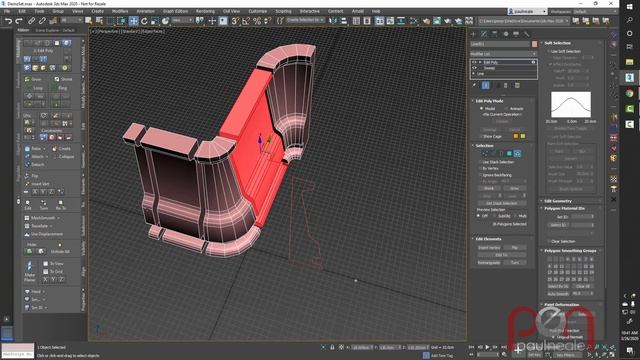Toggle the selection lock icon in status bar
Image resolution: width=640 pixels, height=360 pixels.
pyautogui.click(x=332, y=347)
